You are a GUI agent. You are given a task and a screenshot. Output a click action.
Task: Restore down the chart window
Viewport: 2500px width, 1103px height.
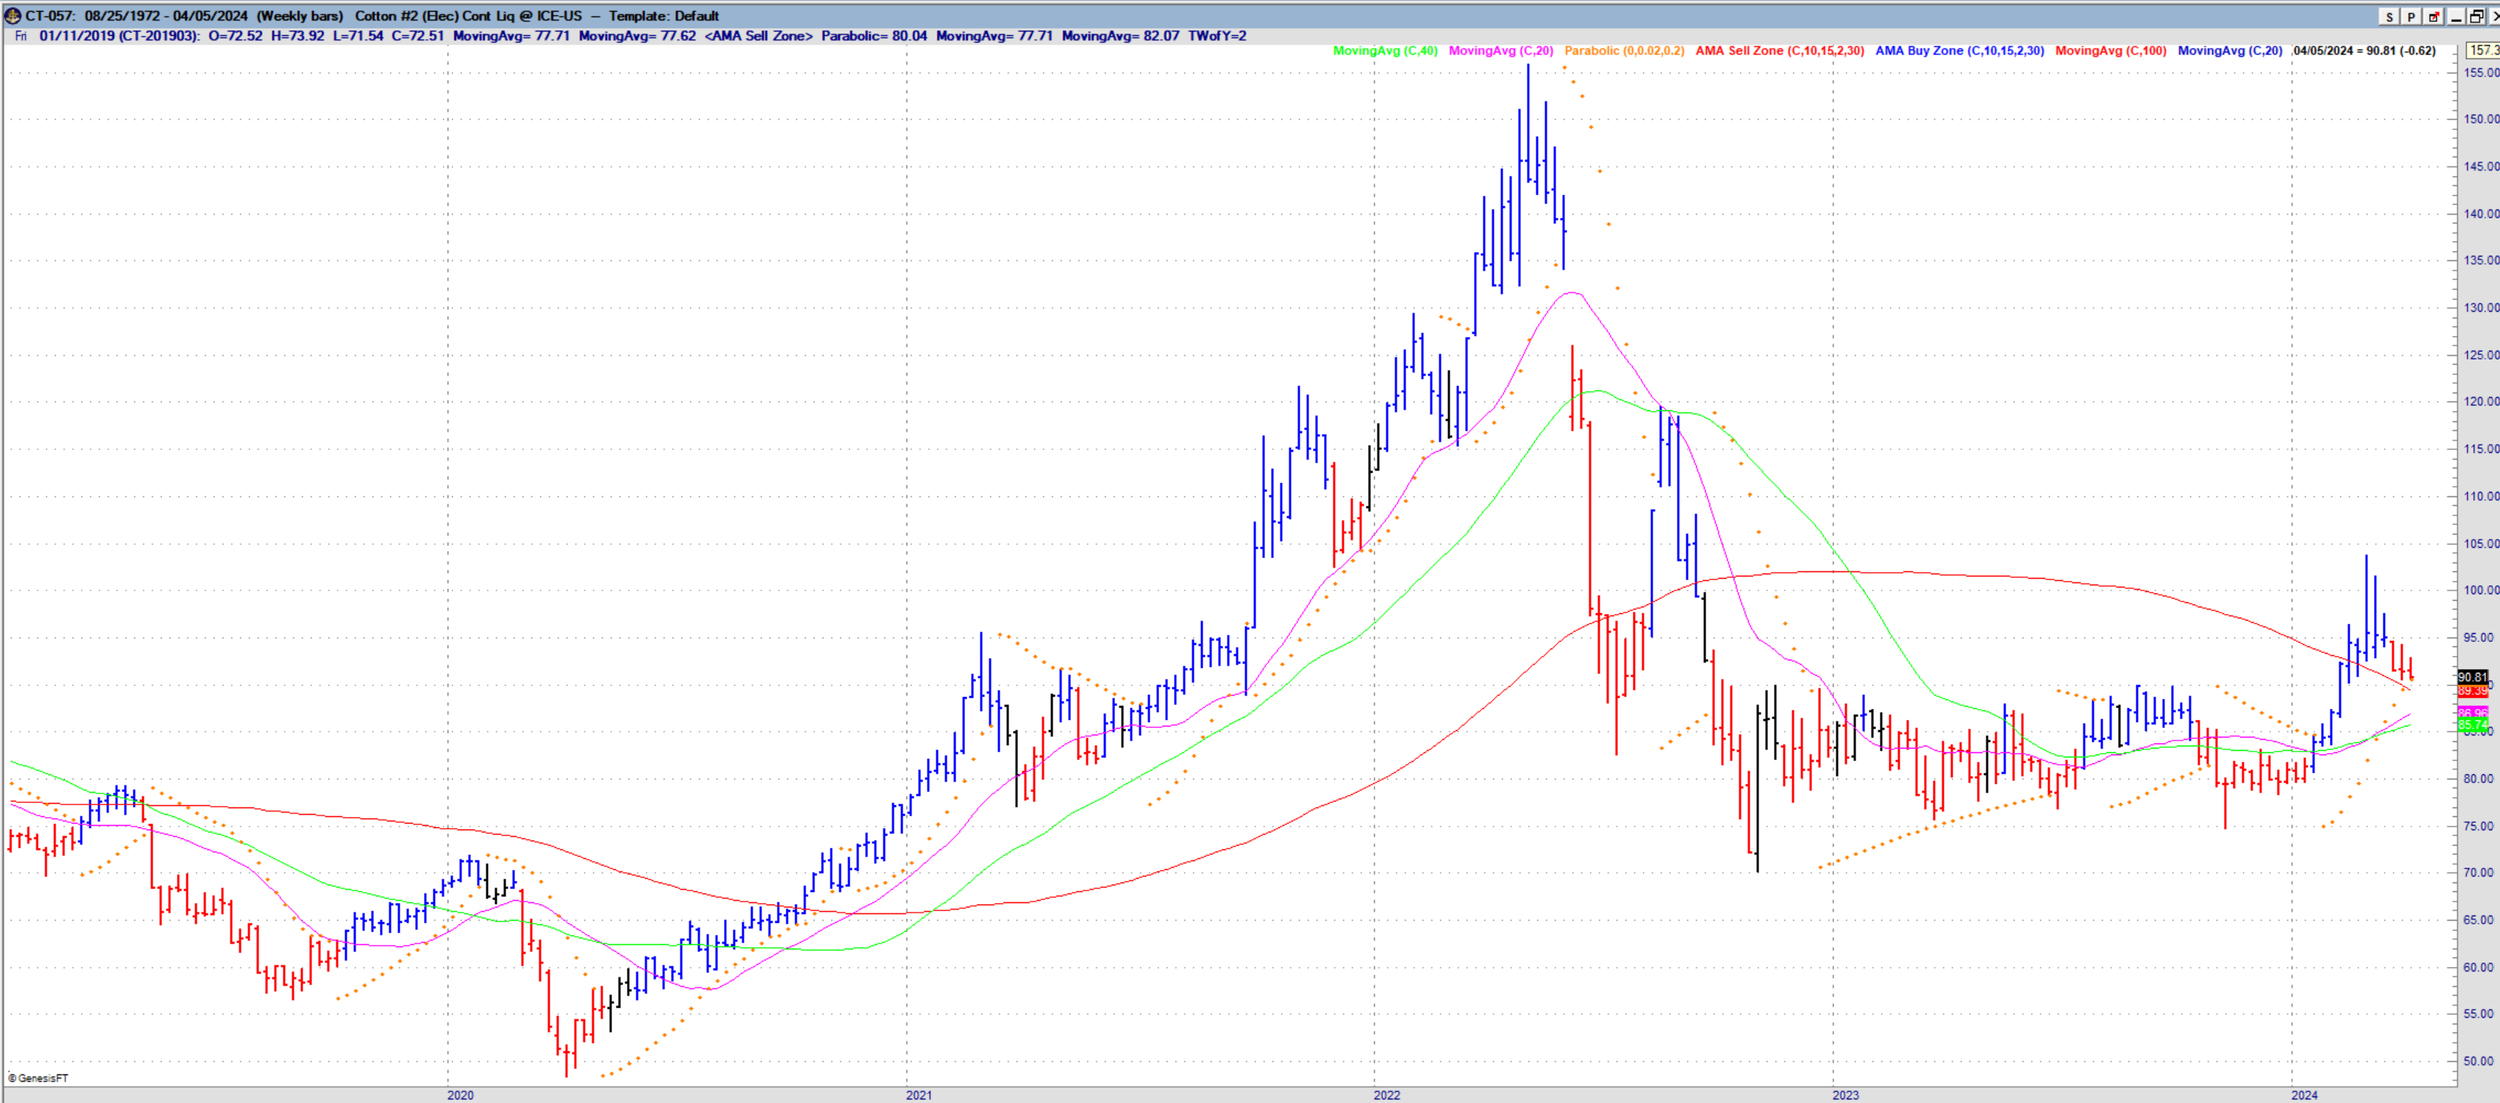[x=2476, y=17]
